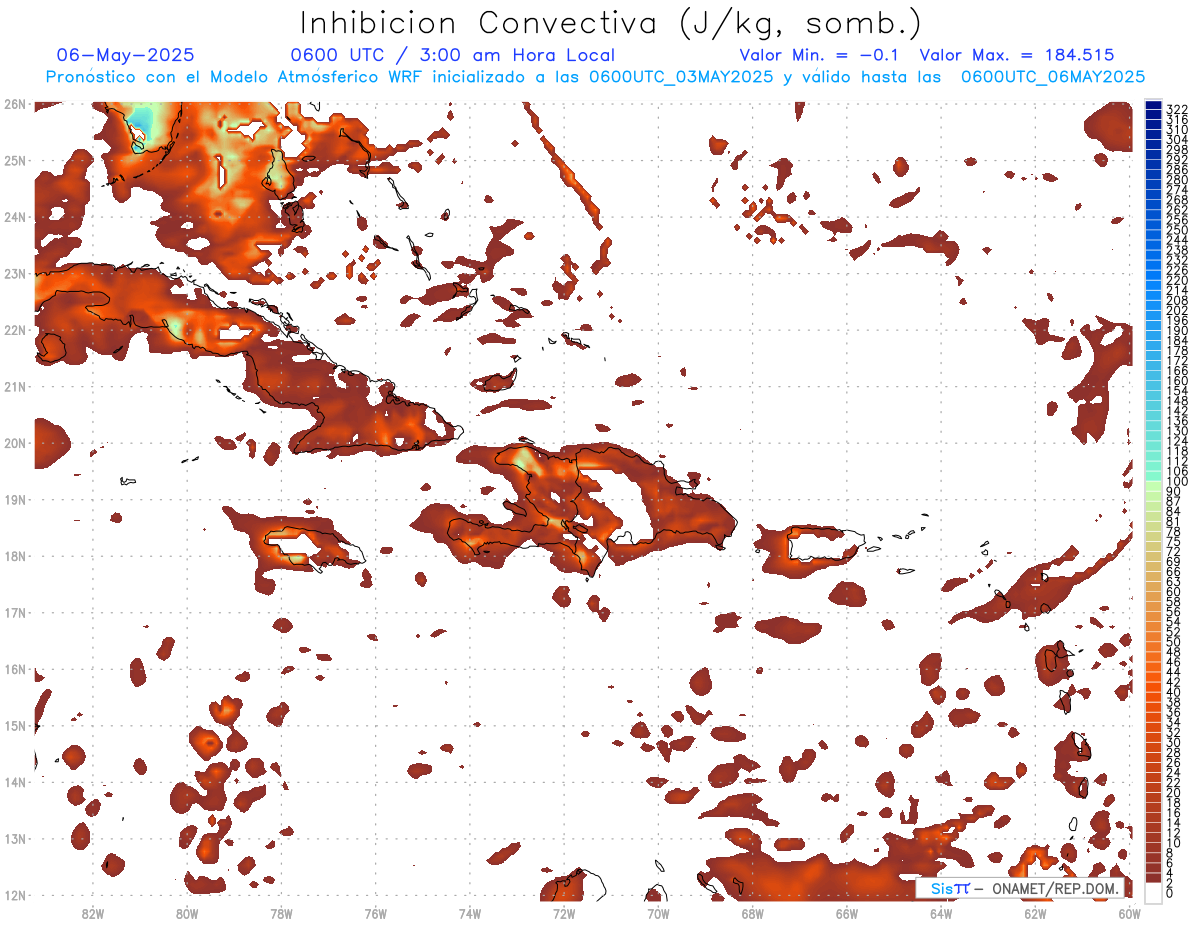Click the '72W' longitude label
The width and height of the screenshot is (1200, 927).
coord(564,913)
